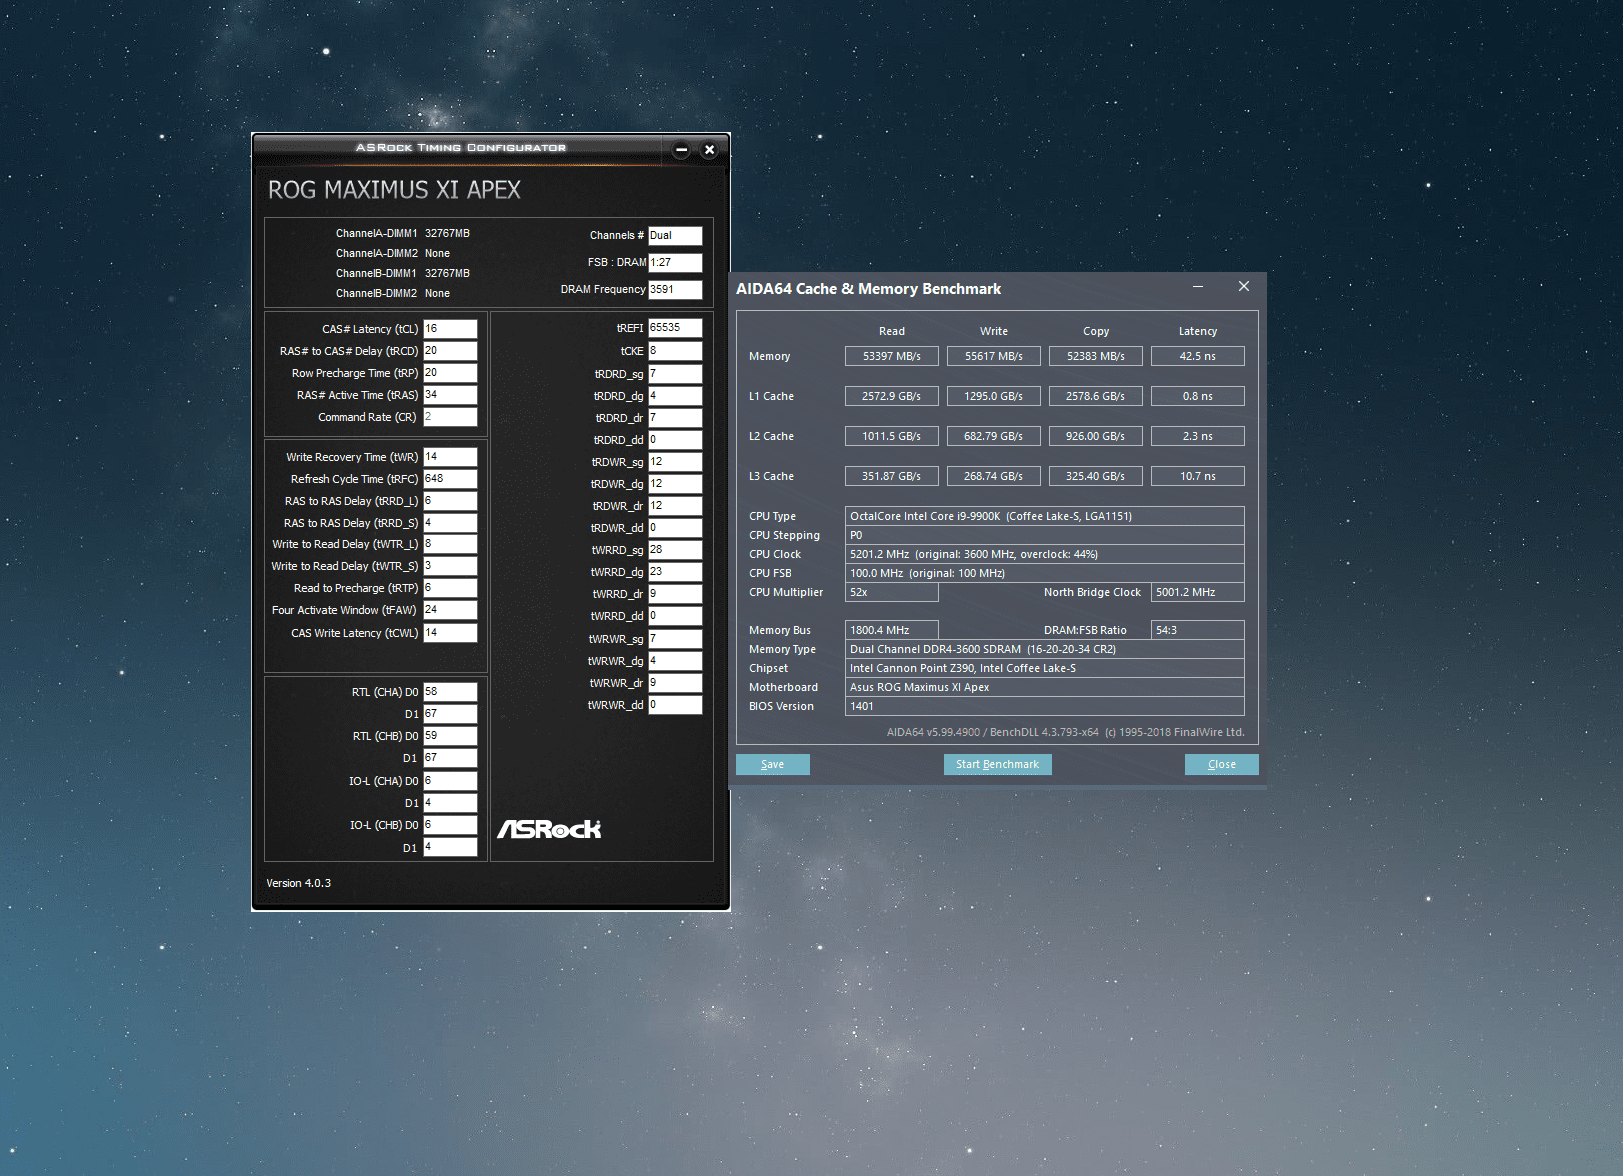Select the IO-L (CHA) D0 field
1623x1176 pixels.
point(450,781)
